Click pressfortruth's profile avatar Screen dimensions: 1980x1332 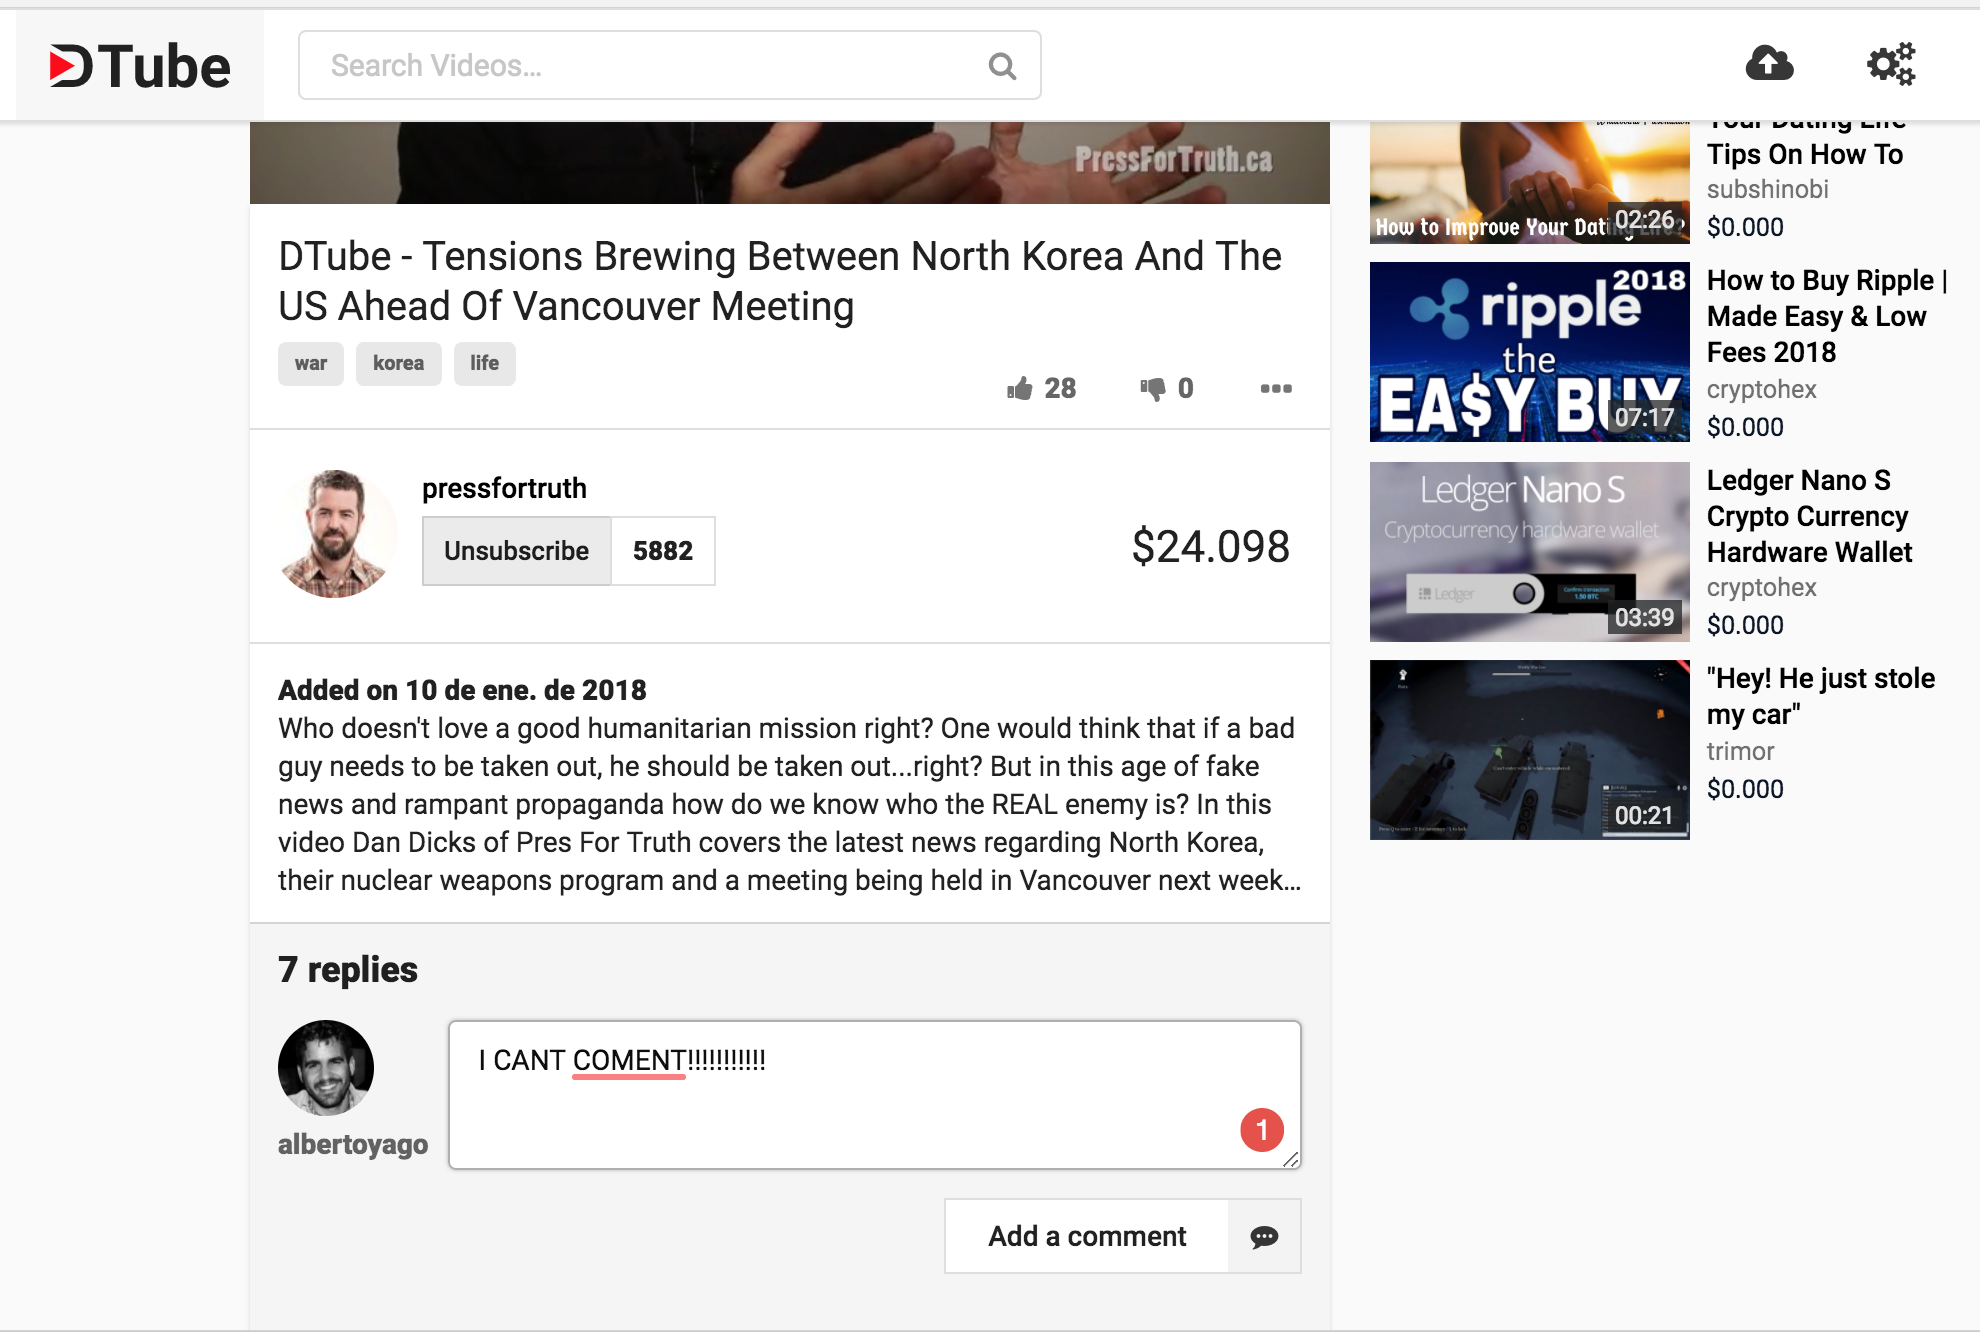[x=336, y=534]
